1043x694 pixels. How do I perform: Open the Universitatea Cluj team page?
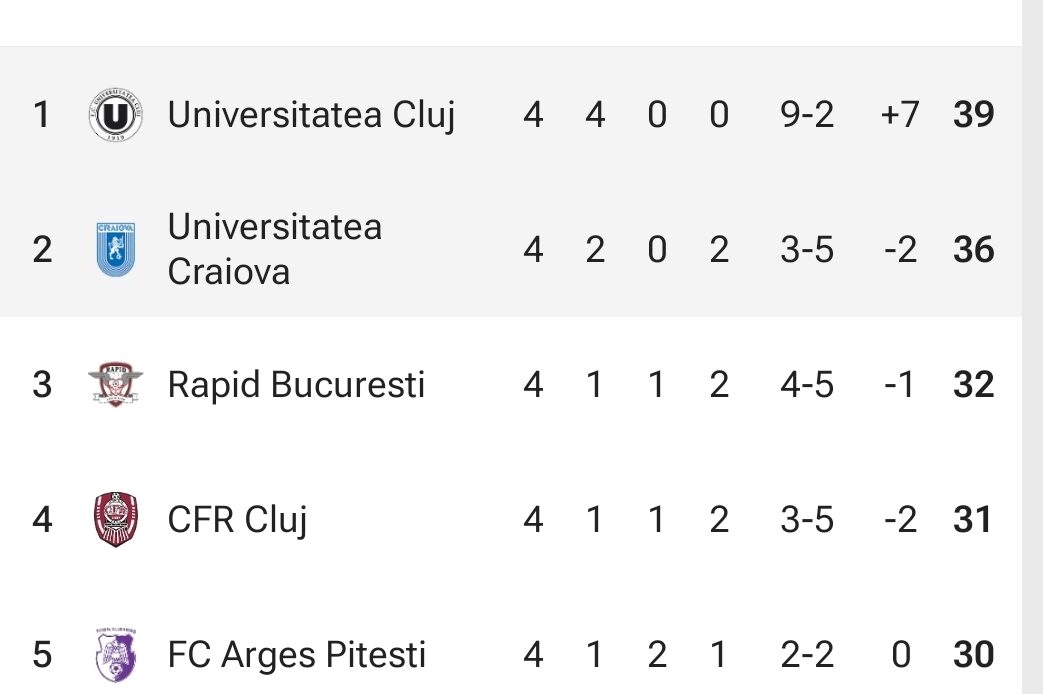[x=311, y=116]
